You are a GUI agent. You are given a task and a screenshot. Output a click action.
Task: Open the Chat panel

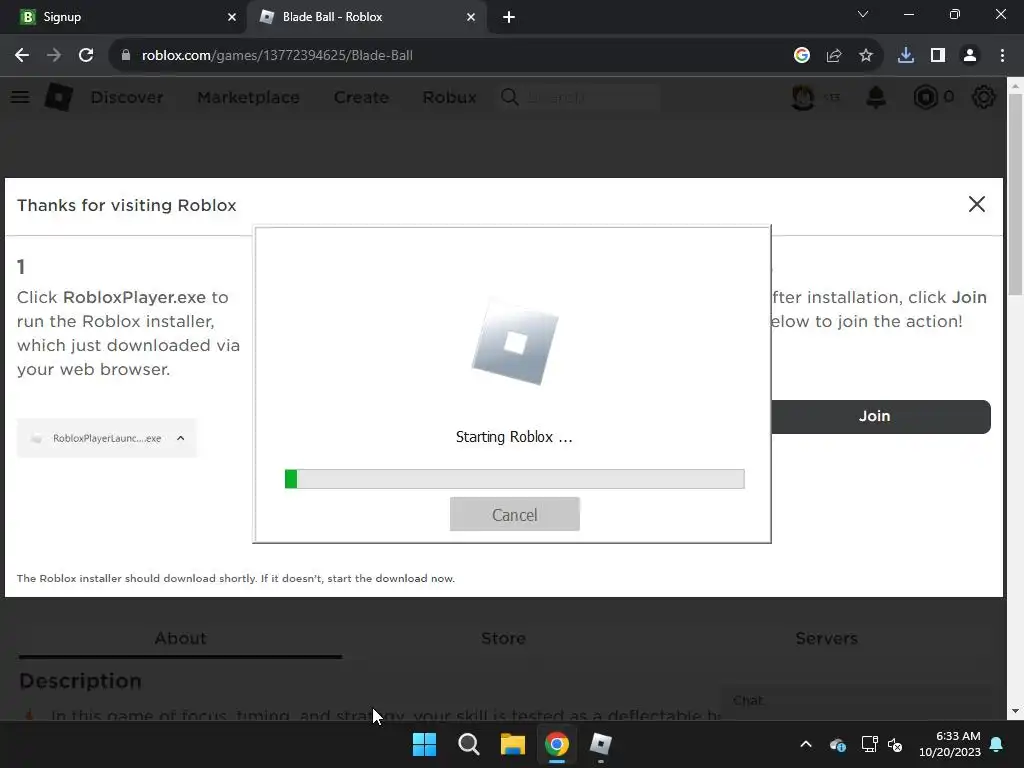[856, 701]
